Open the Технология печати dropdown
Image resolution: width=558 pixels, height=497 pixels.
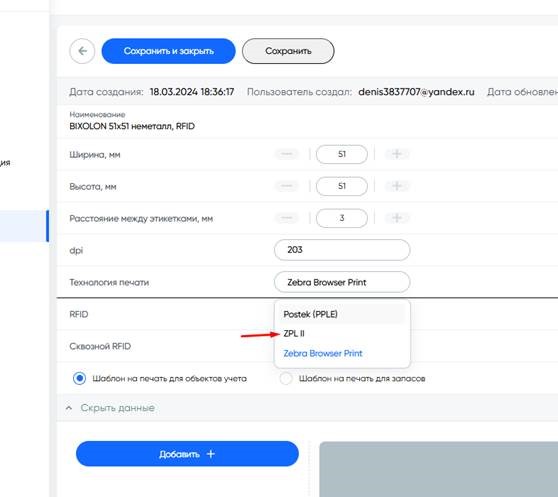tap(342, 282)
